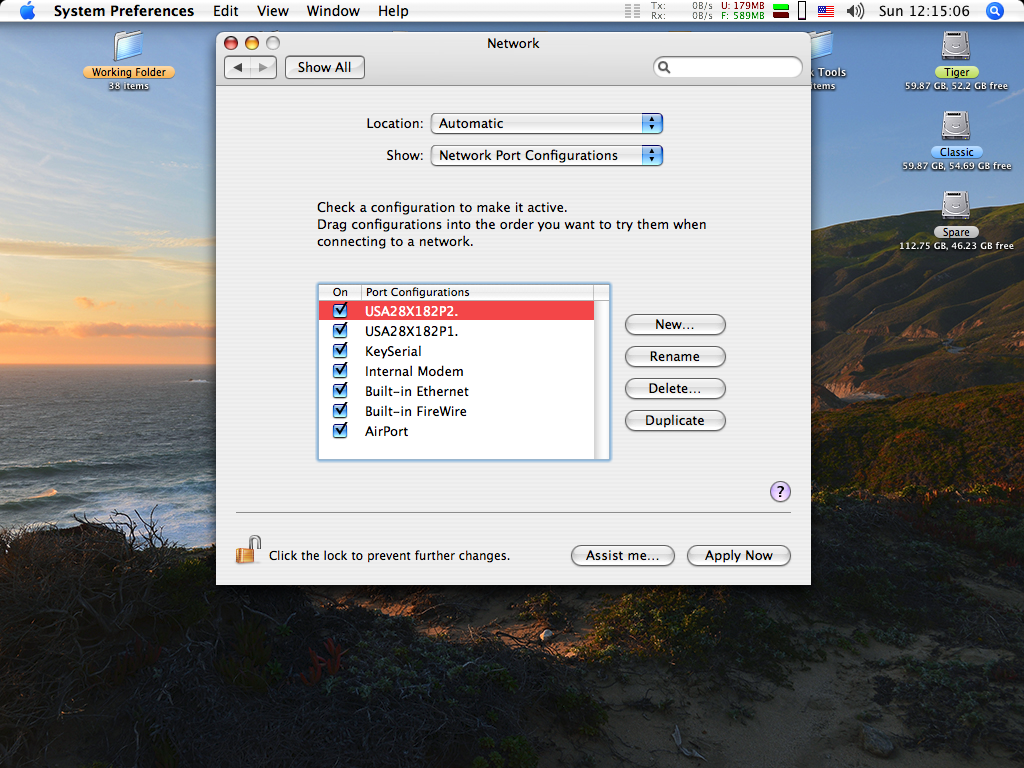
Task: Click the Apply Now button
Action: pos(739,556)
